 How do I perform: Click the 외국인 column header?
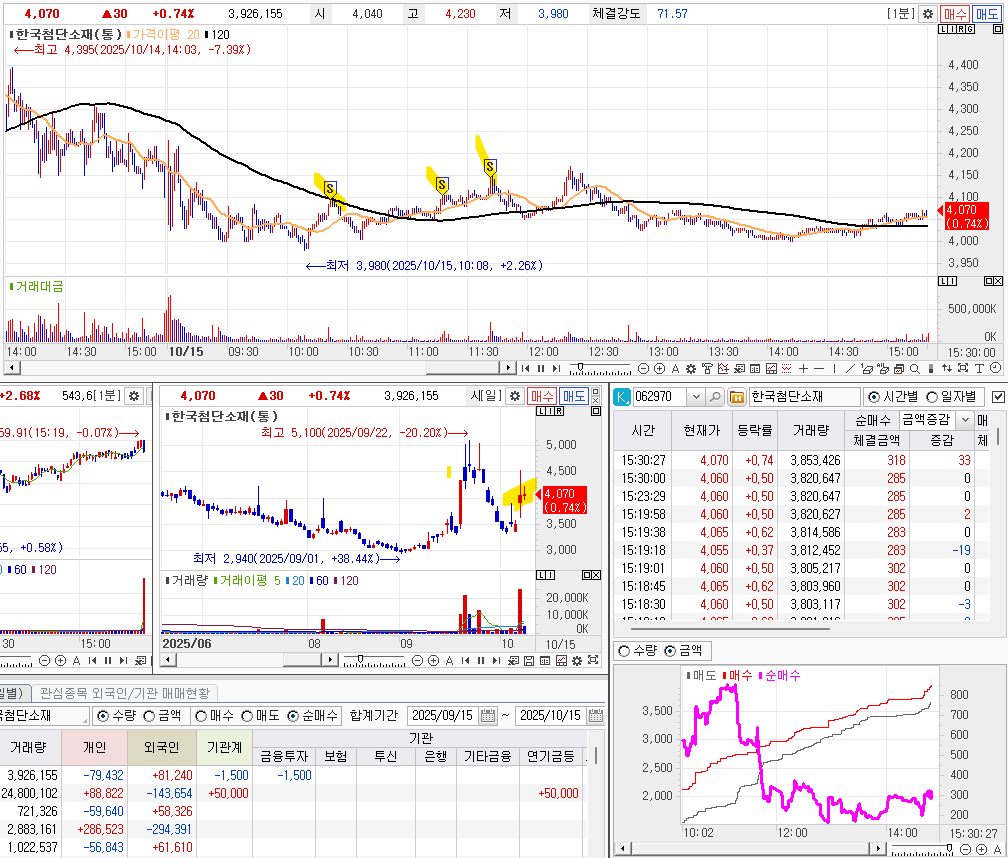pos(161,747)
